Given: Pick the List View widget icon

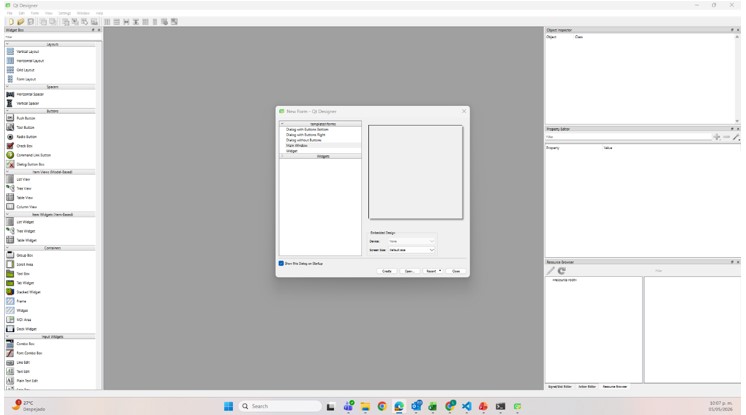Looking at the screenshot, I should tap(10, 179).
